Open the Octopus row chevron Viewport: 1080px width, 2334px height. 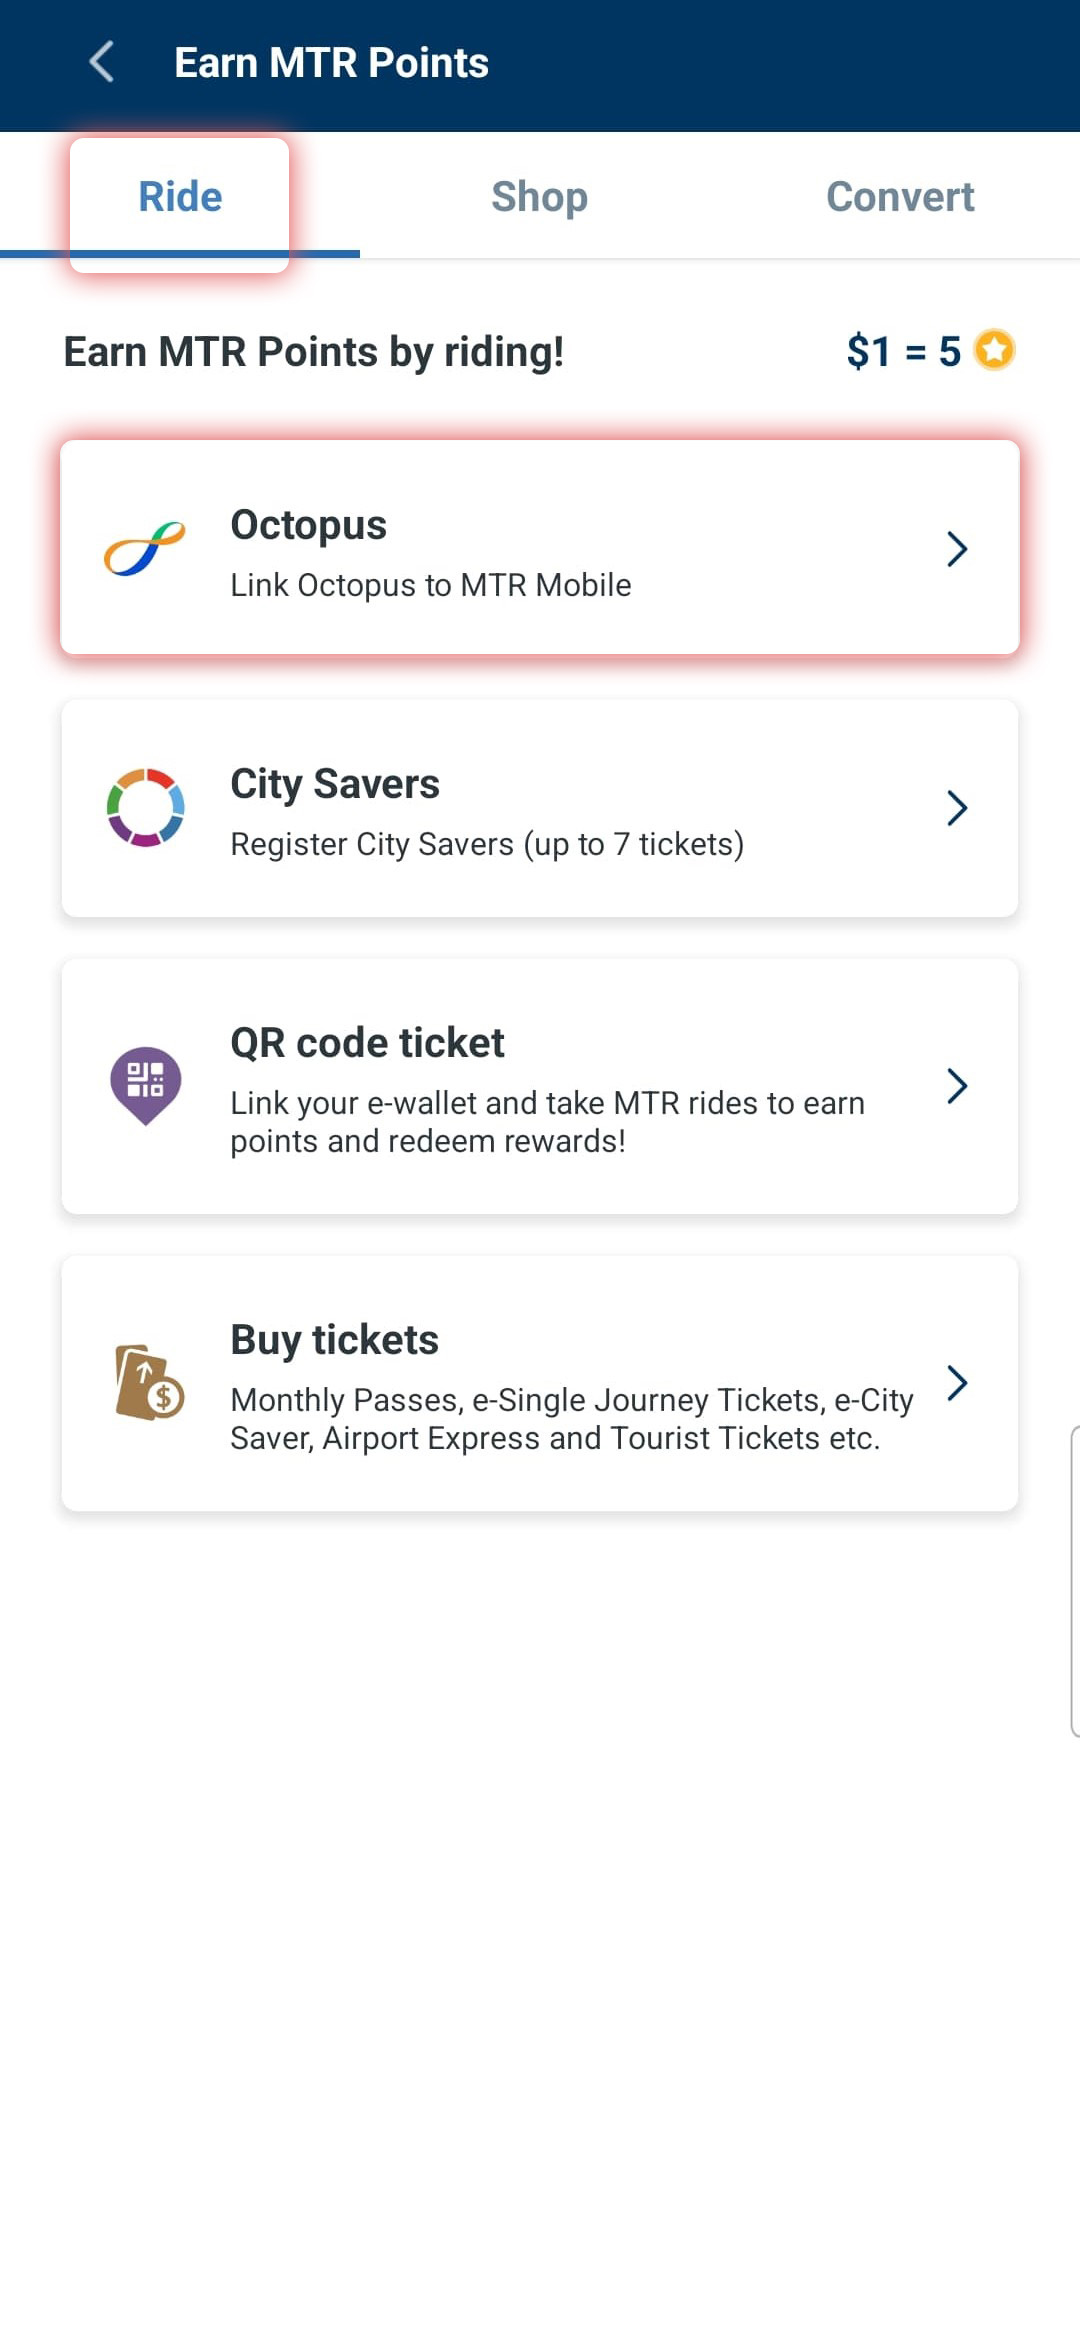[x=957, y=549]
